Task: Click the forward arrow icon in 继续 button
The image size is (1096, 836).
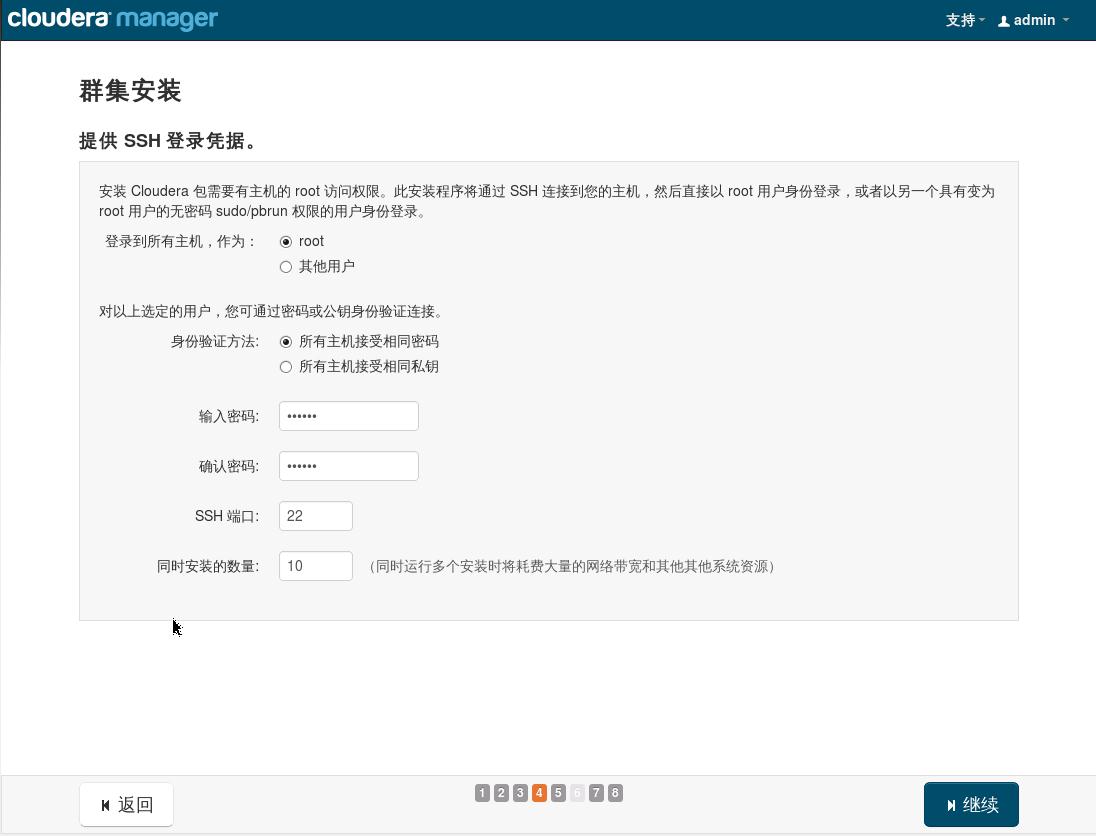Action: (x=949, y=804)
